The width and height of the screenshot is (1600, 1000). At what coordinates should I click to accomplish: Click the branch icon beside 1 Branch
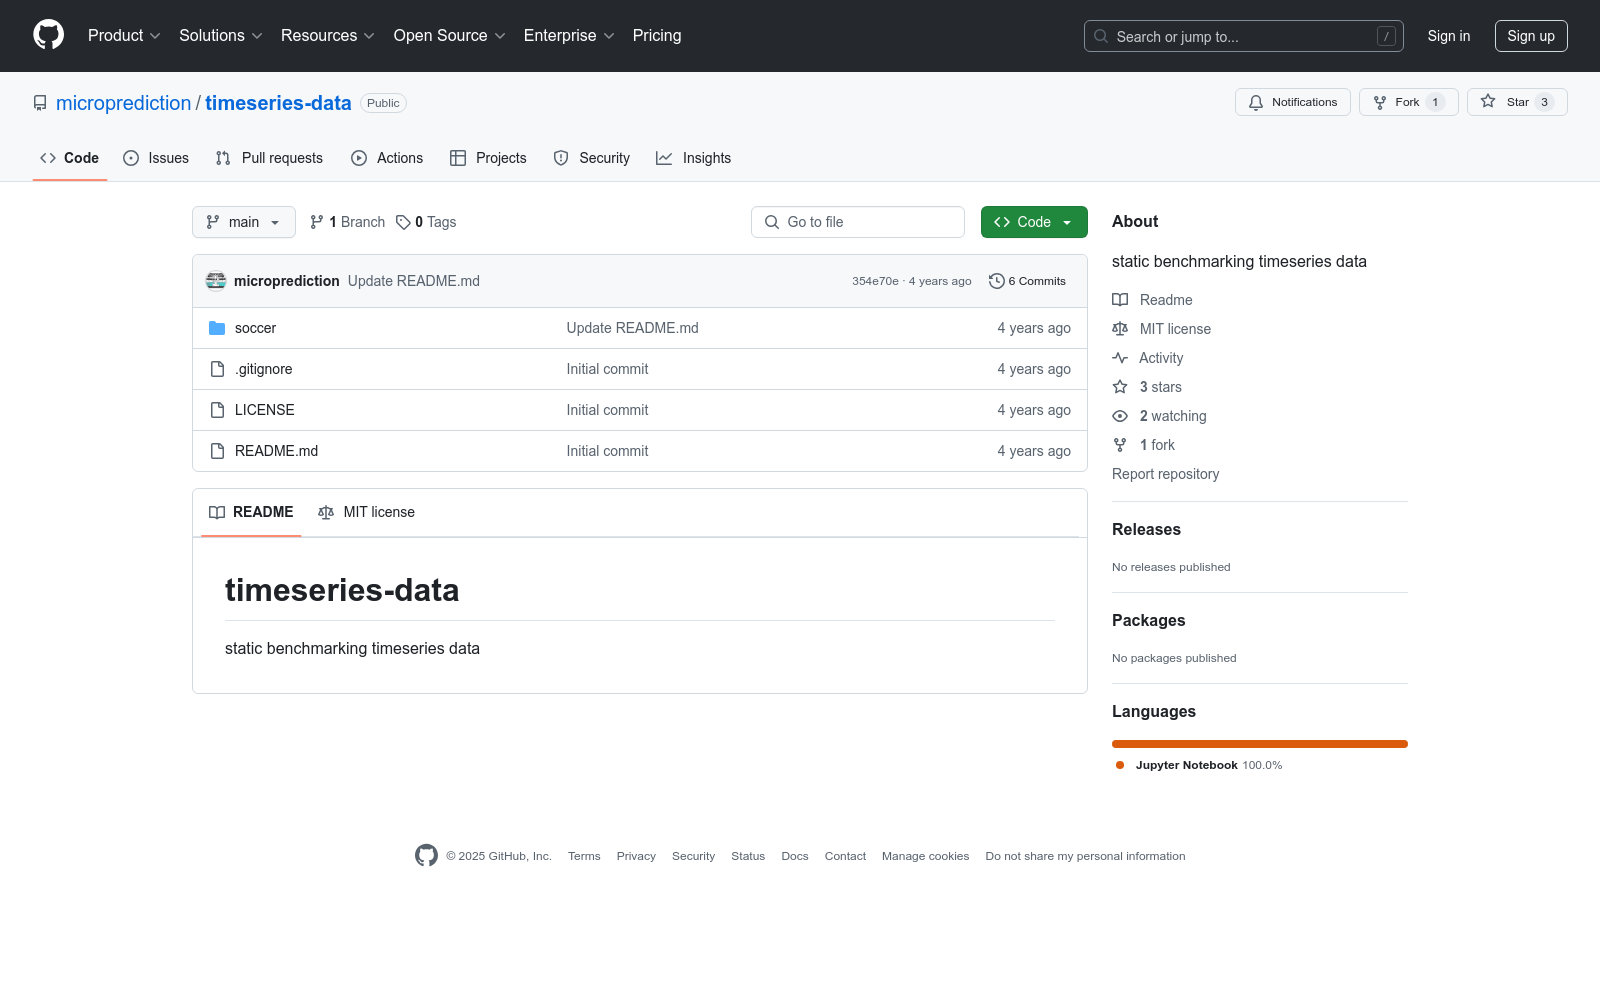(x=317, y=222)
